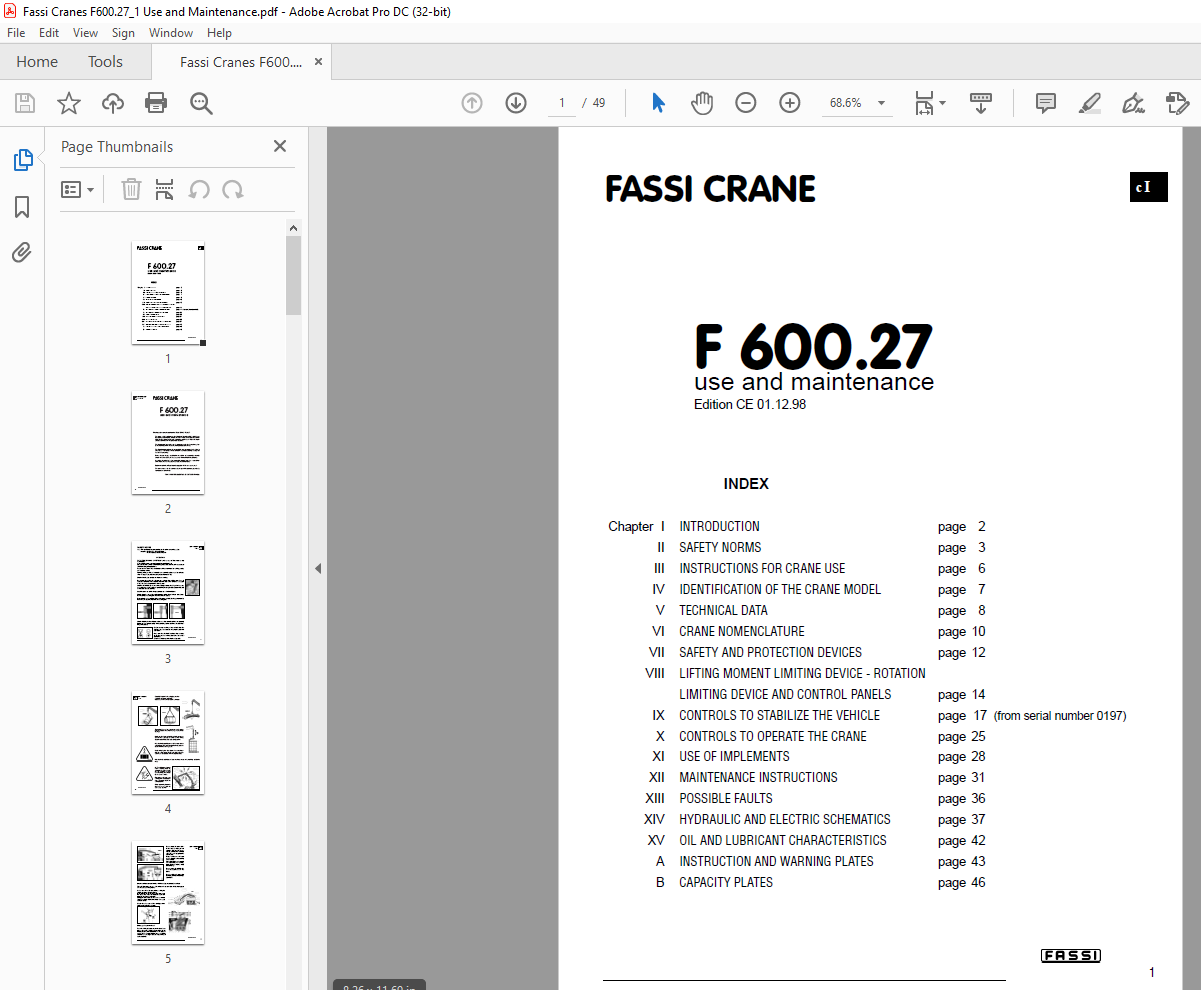1201x990 pixels.
Task: Open the Window menu
Action: [x=171, y=33]
